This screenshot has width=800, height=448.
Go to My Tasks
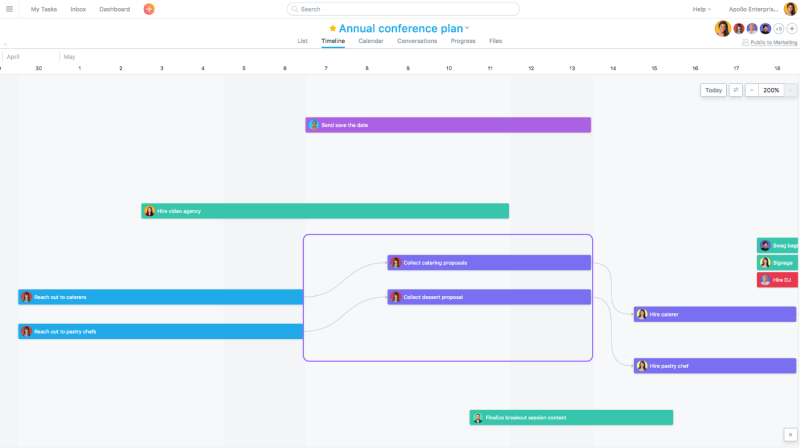point(44,9)
